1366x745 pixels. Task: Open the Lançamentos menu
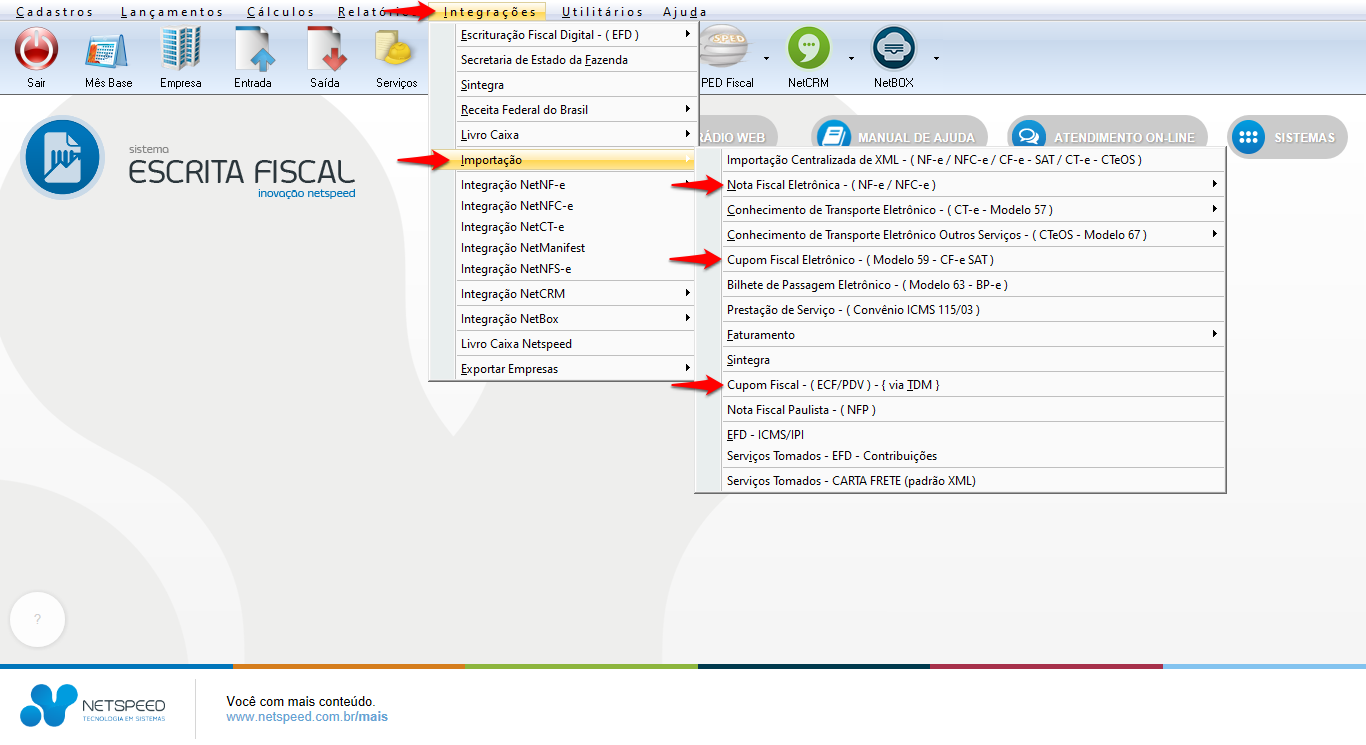pos(172,12)
